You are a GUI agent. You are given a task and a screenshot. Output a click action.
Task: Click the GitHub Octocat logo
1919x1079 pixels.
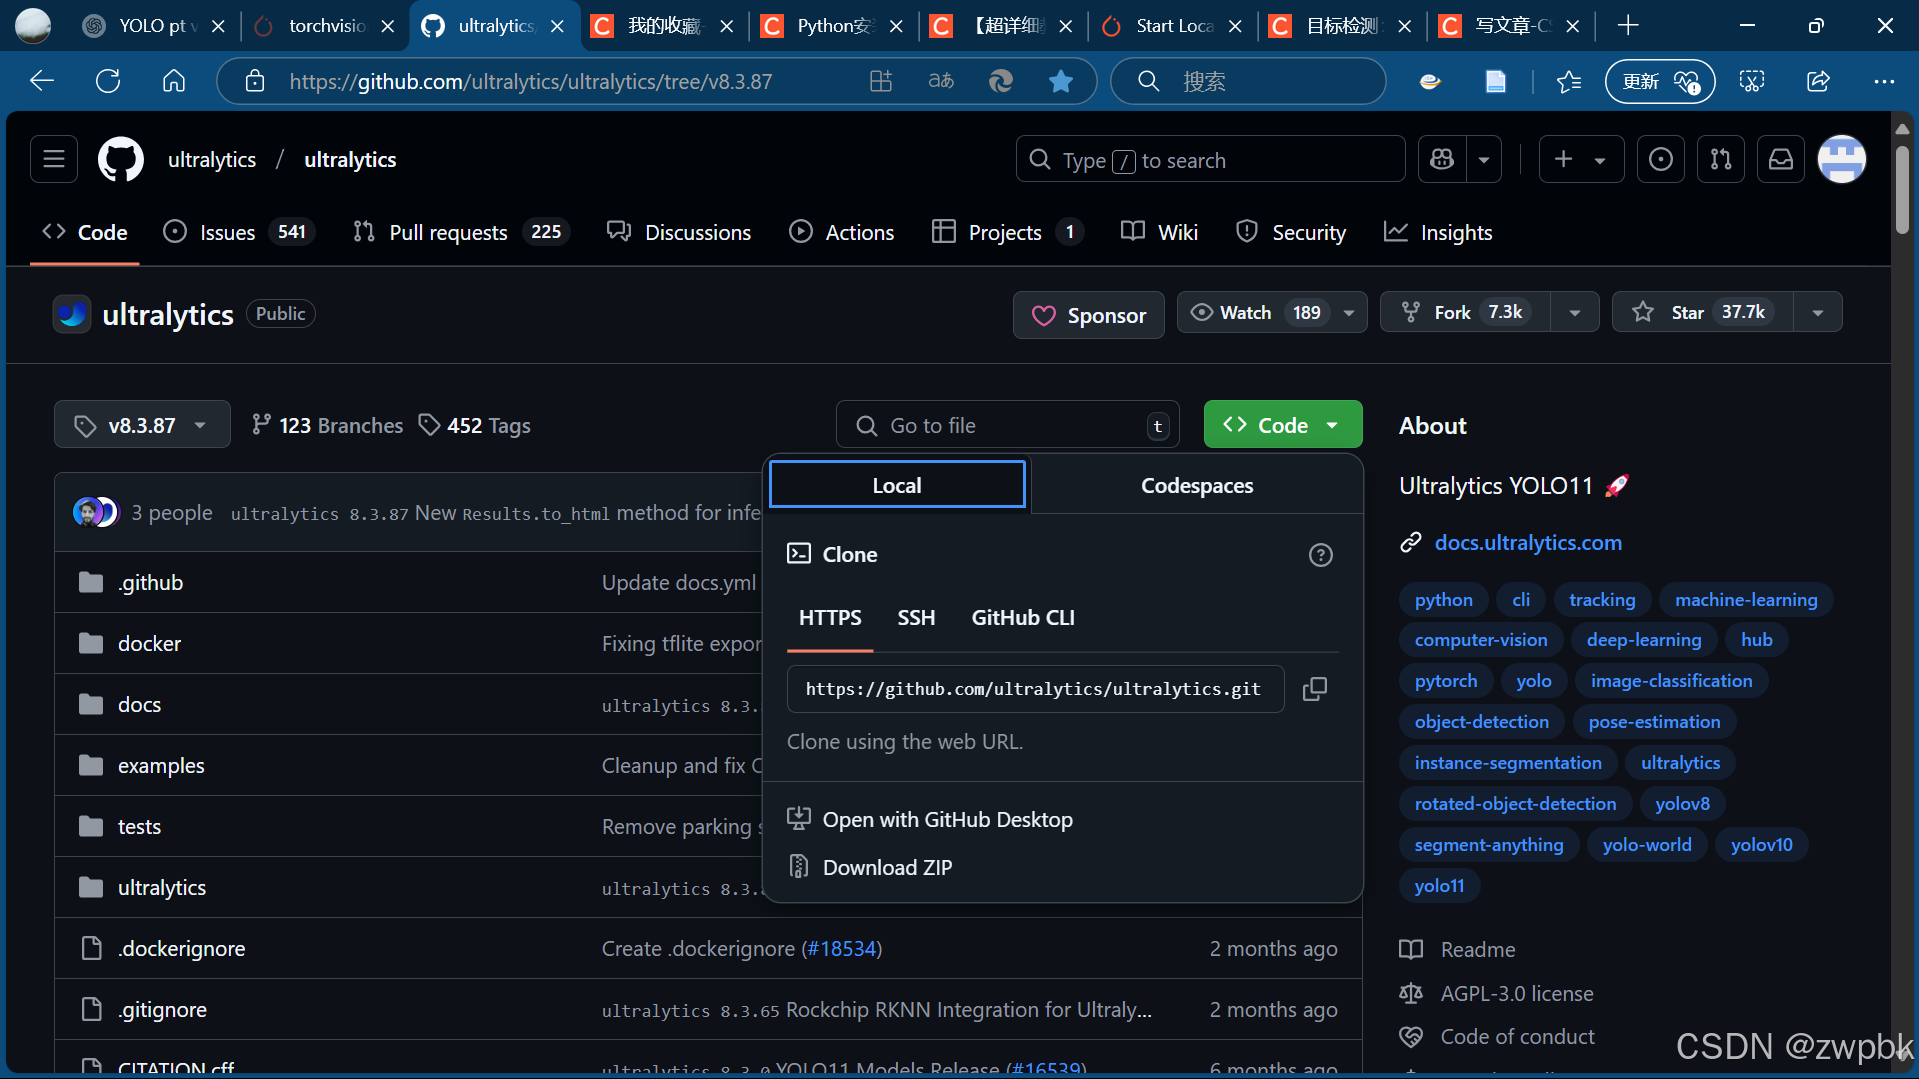121,159
